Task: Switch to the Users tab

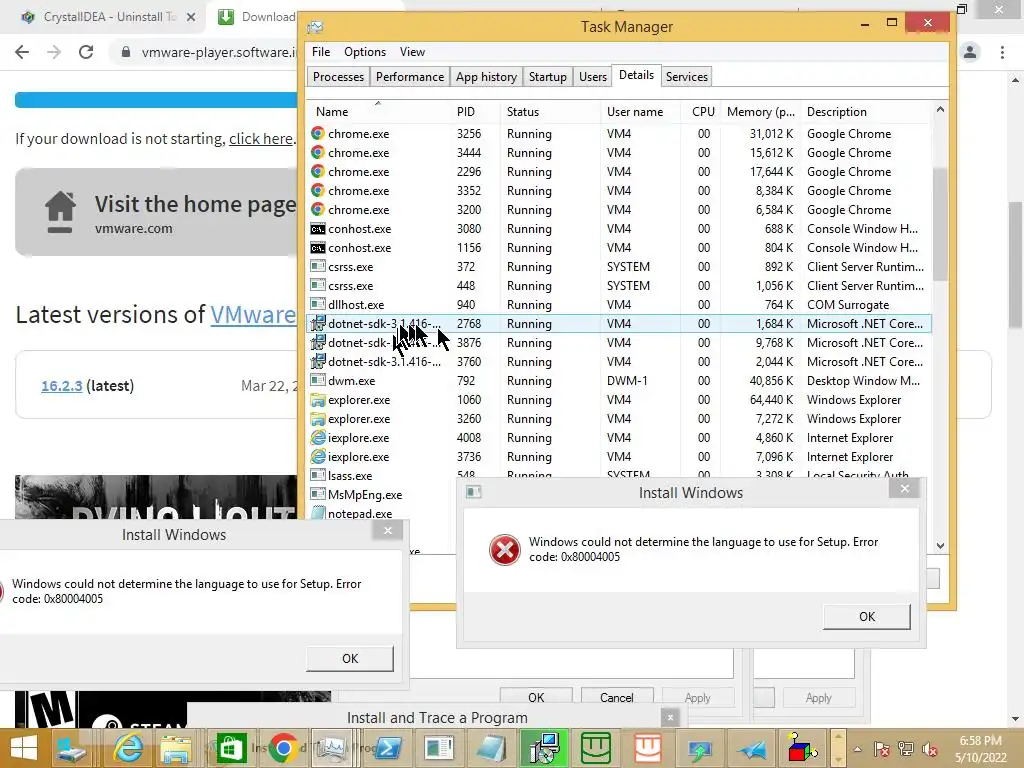Action: (592, 77)
